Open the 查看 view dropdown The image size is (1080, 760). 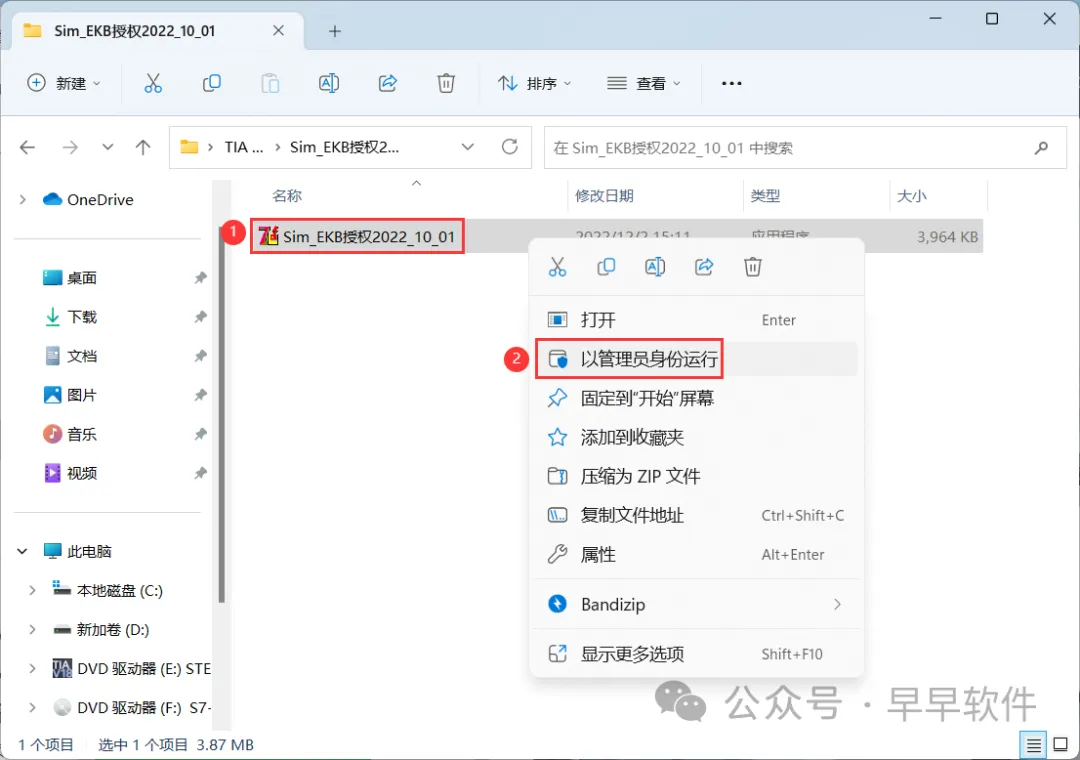click(x=643, y=83)
